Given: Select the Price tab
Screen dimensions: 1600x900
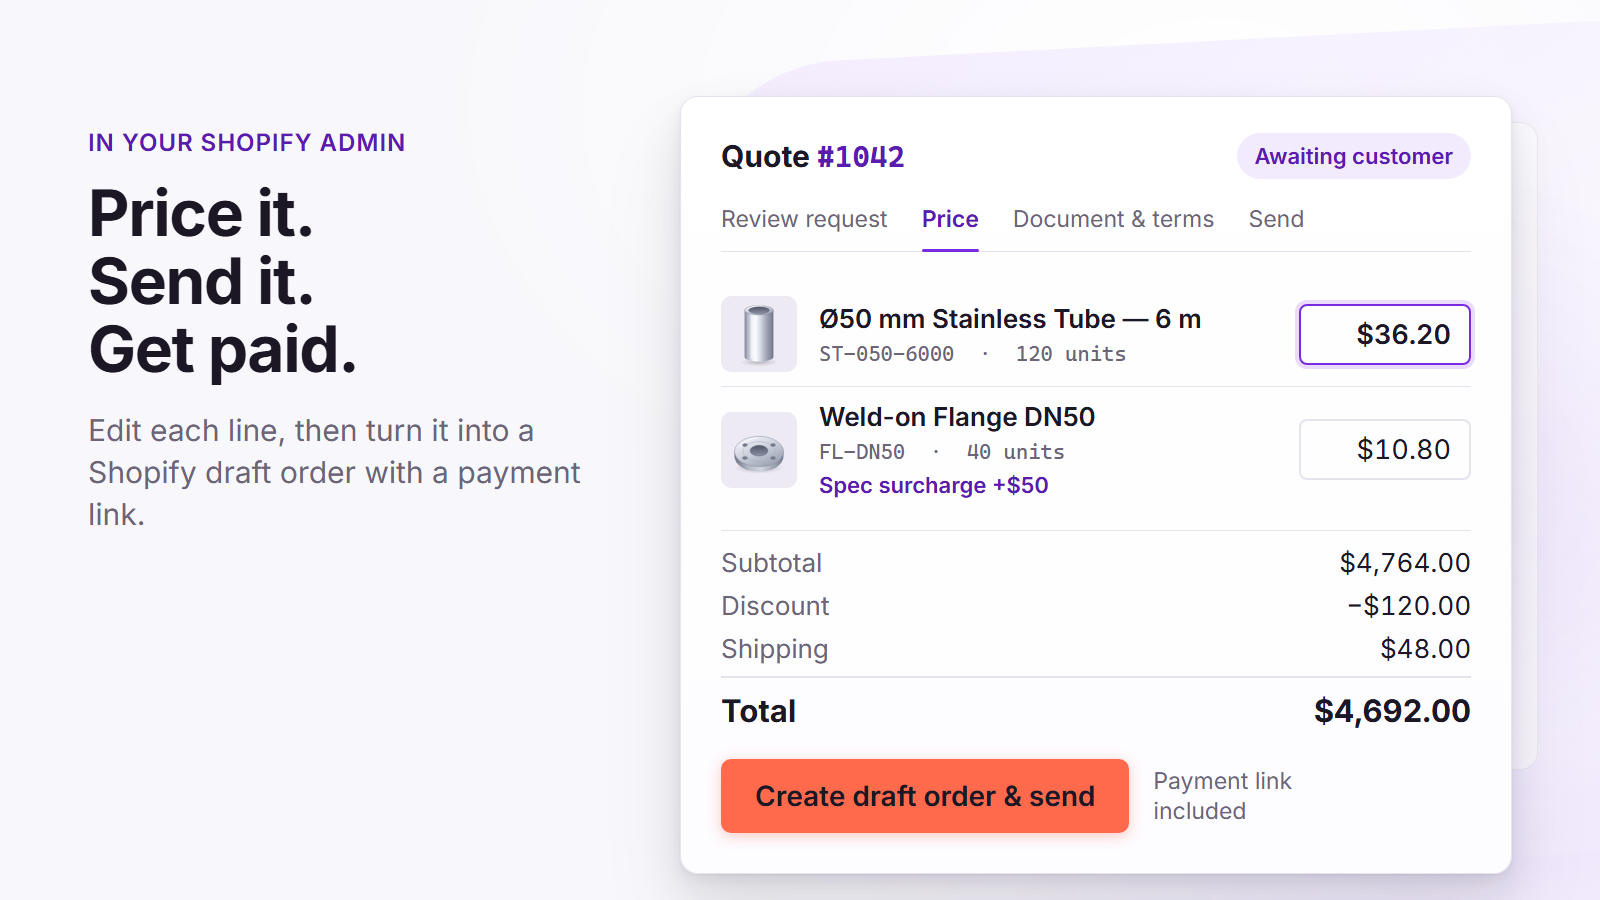Looking at the screenshot, I should pos(950,219).
